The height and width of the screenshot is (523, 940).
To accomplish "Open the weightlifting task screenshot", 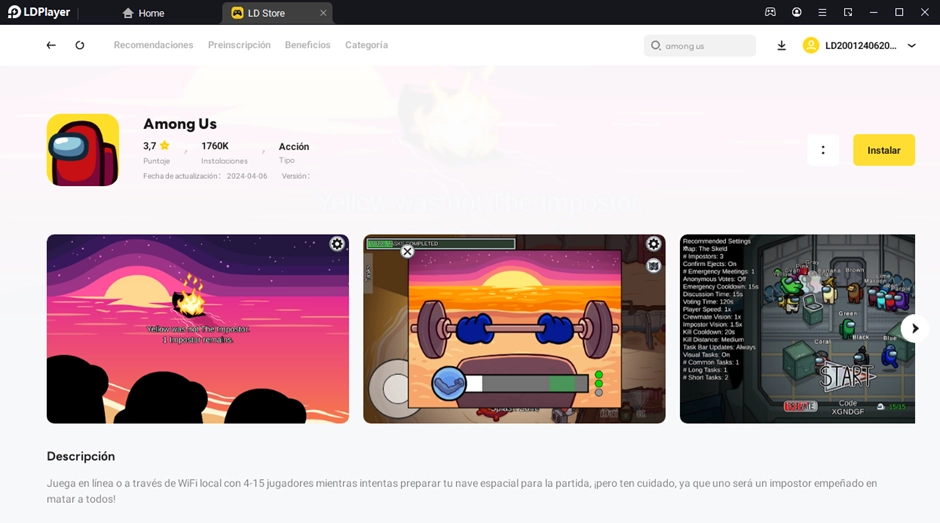I will pyautogui.click(x=514, y=329).
